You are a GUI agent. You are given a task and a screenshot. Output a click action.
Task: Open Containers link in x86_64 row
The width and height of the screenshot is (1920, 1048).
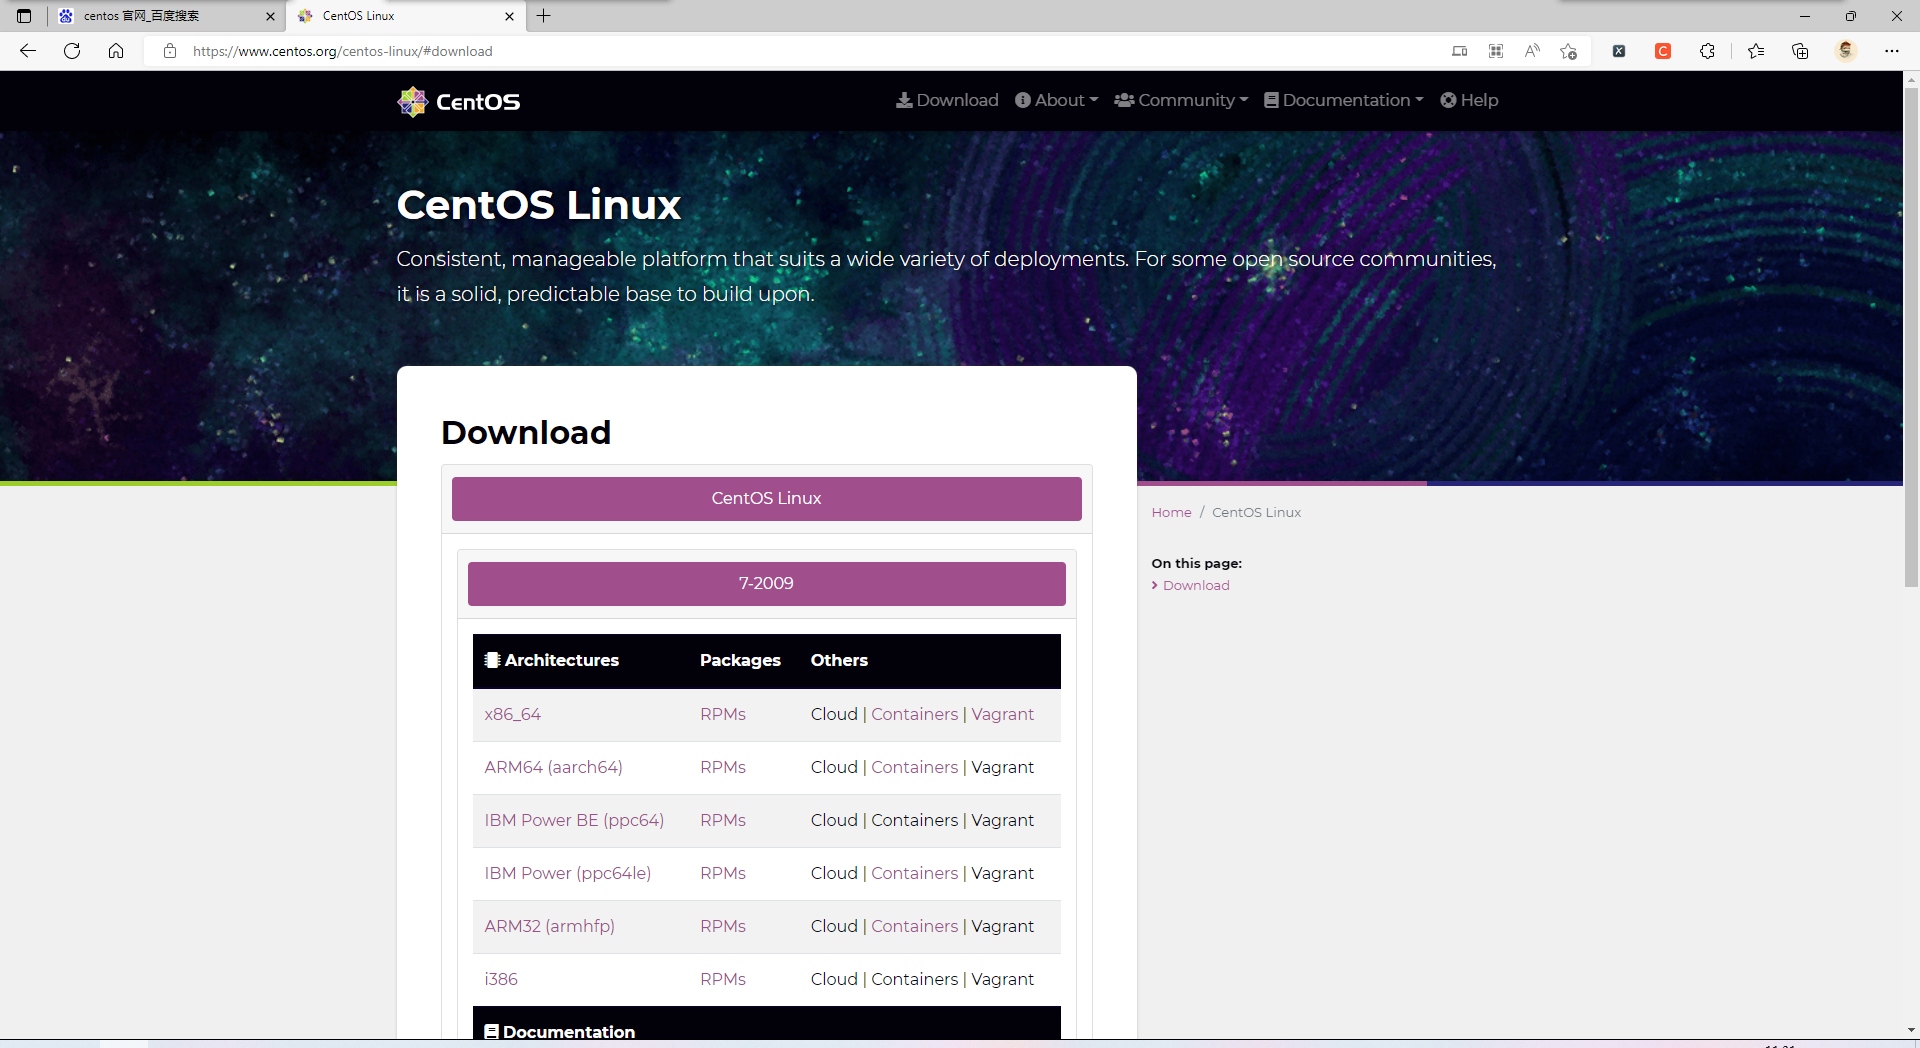pos(914,714)
